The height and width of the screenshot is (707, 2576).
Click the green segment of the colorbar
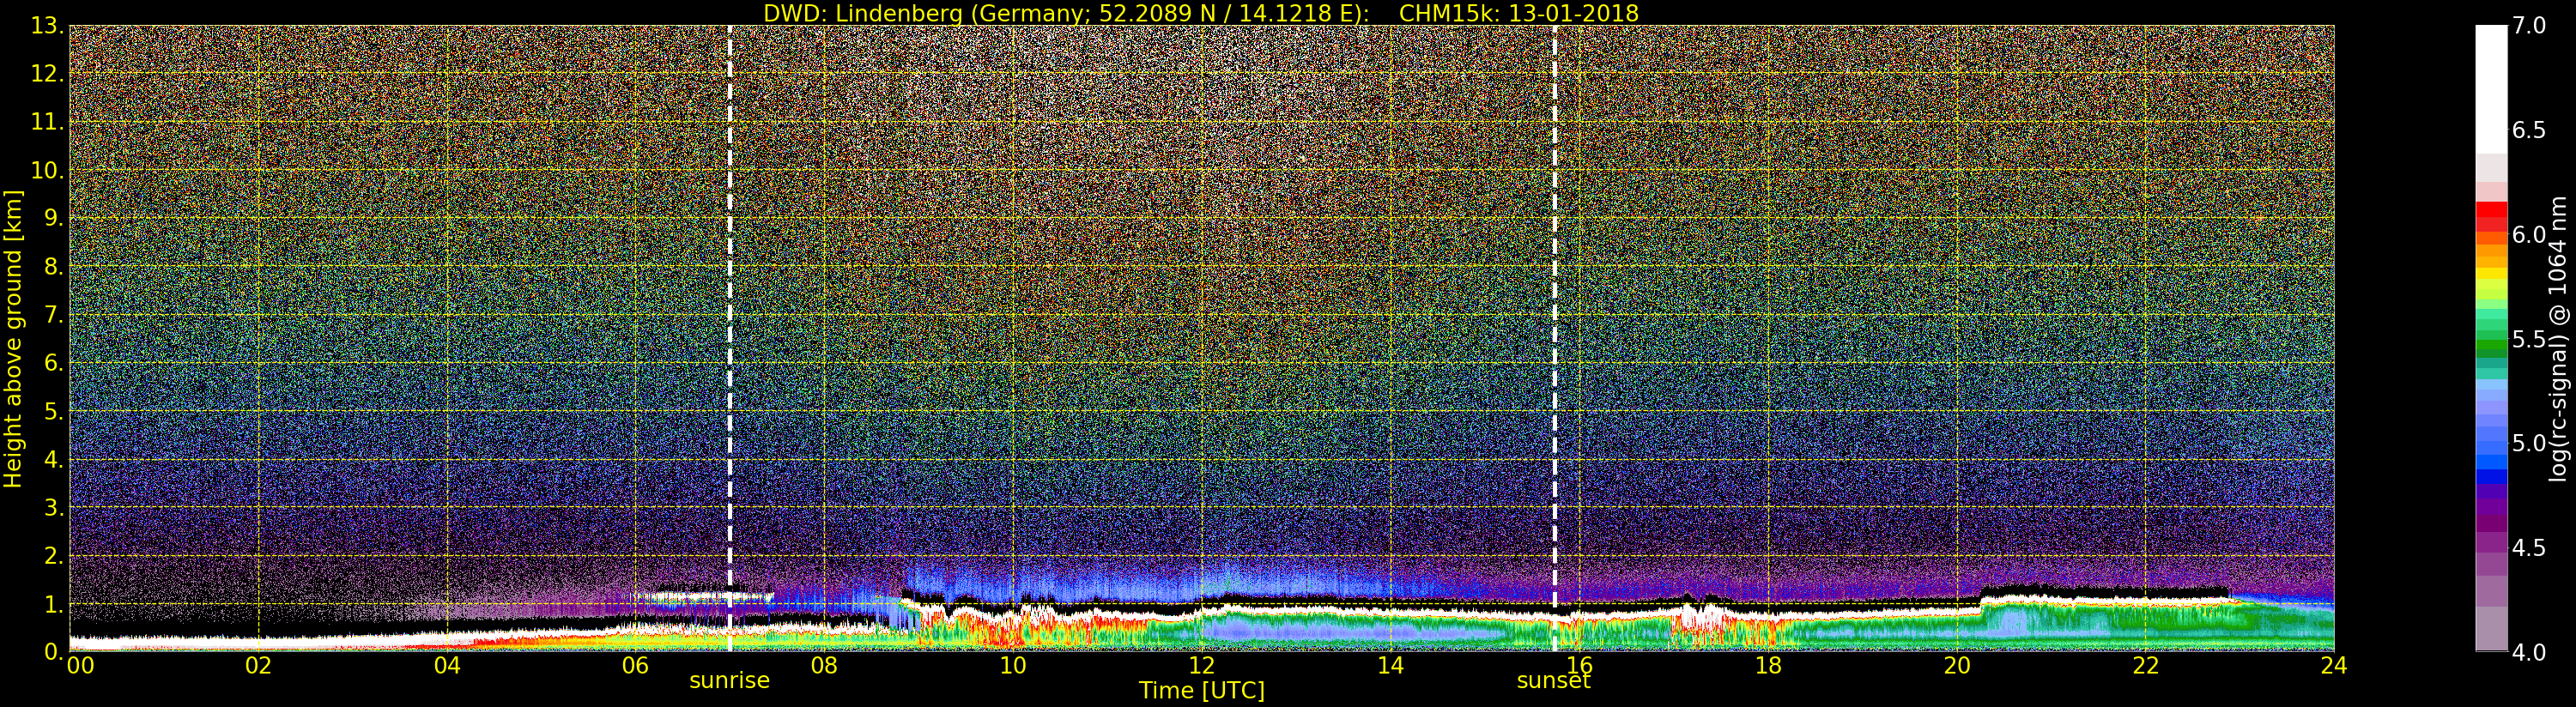pos(2491,345)
